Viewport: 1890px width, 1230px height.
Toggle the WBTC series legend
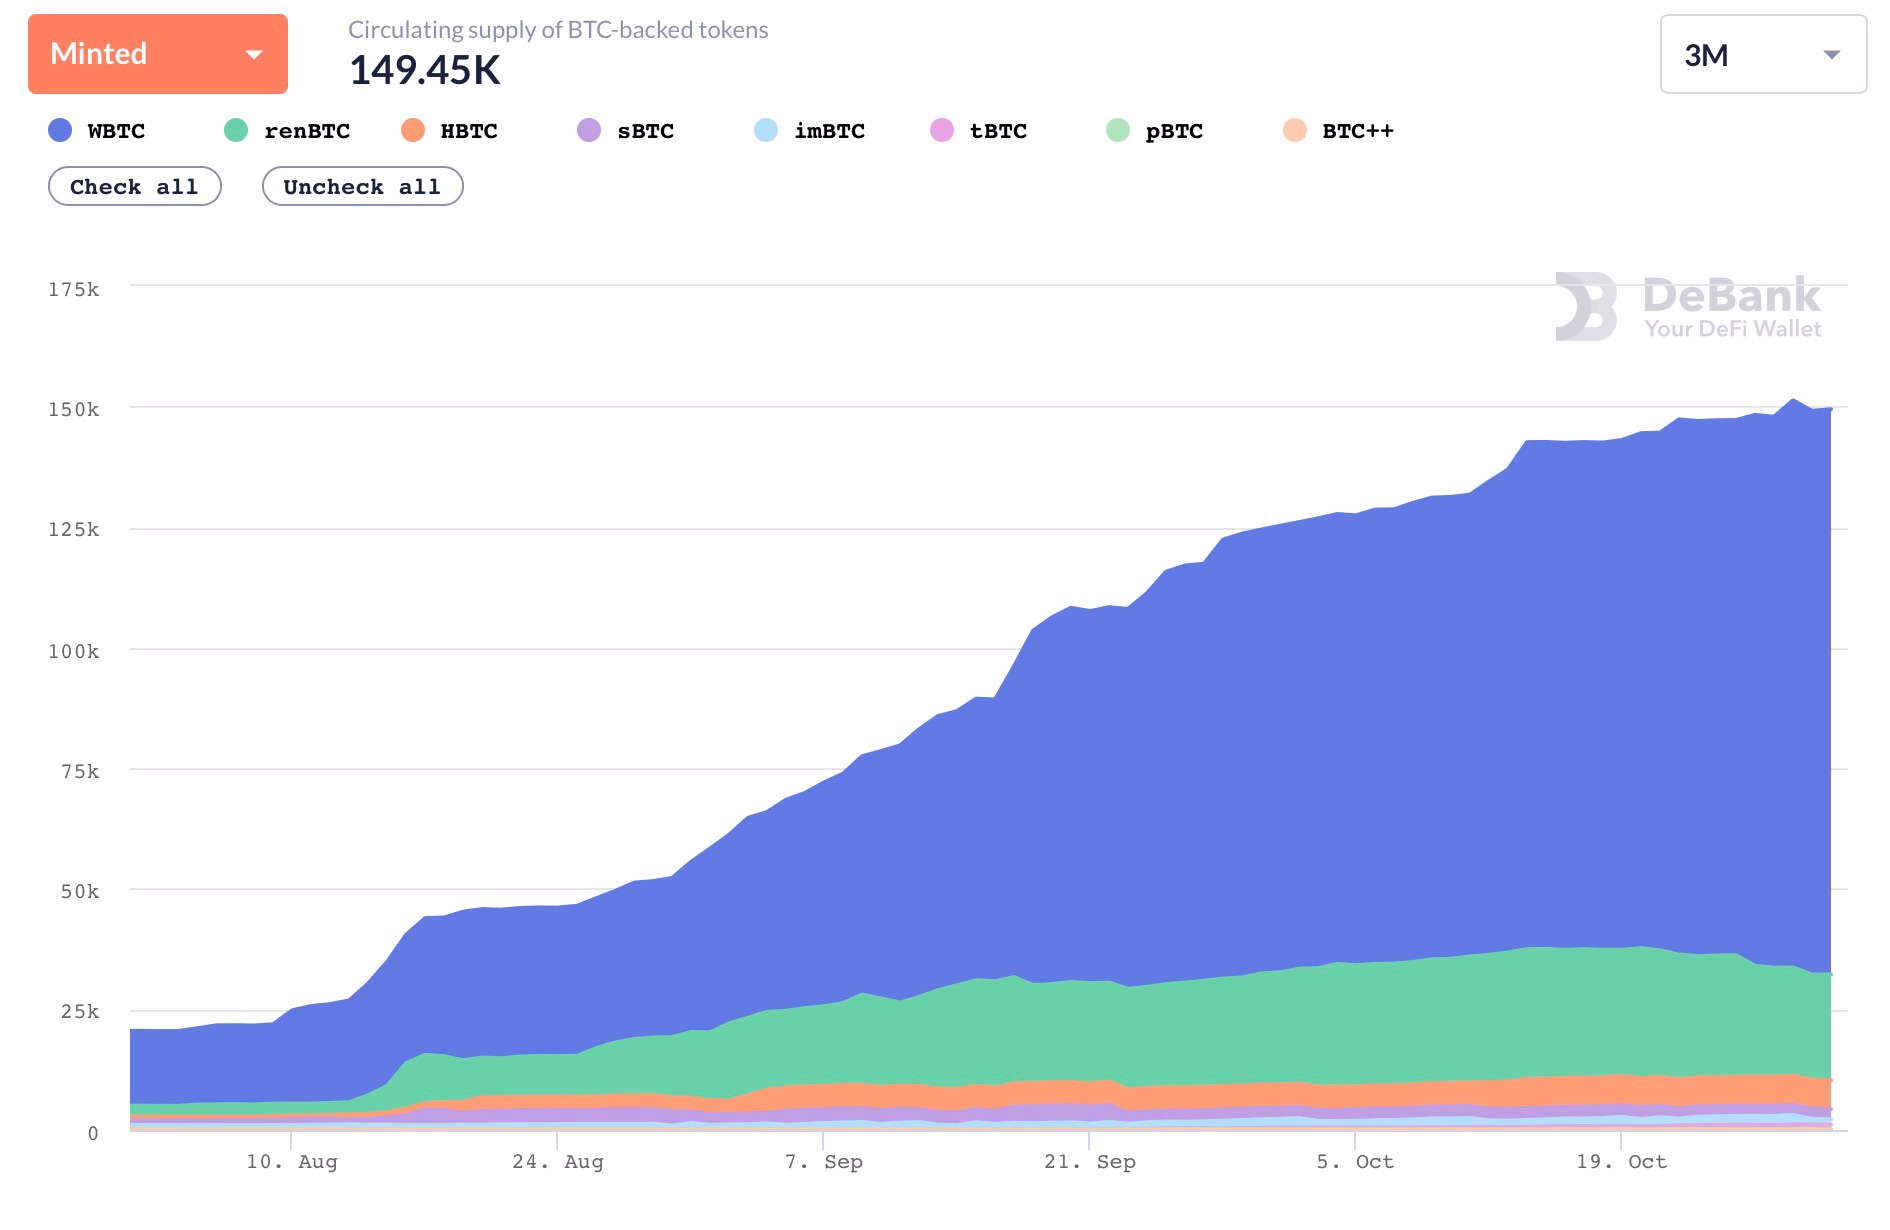coord(97,131)
